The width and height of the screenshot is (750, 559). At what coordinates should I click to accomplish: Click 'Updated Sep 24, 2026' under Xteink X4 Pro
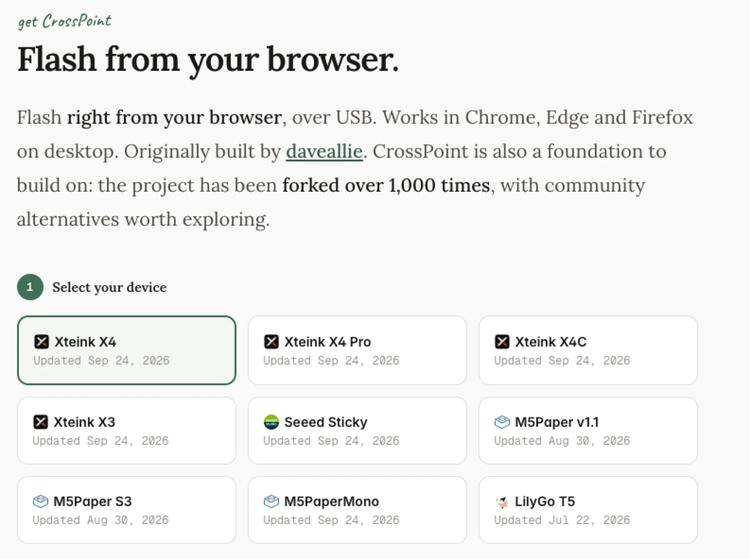331,360
